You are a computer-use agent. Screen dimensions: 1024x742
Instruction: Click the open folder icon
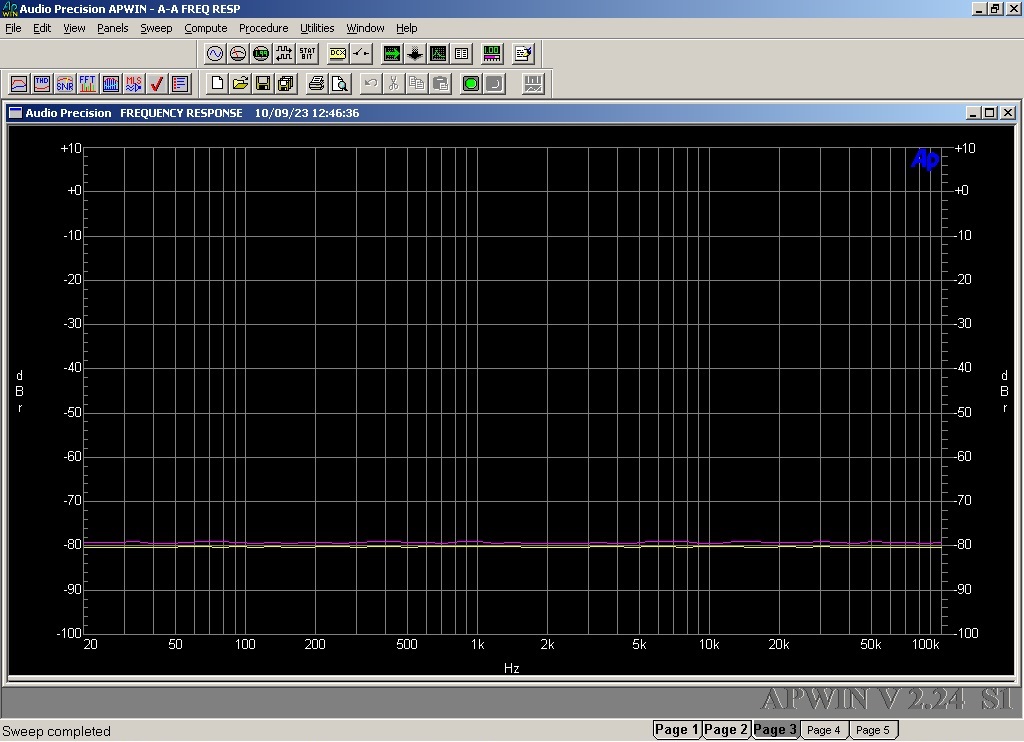point(240,84)
